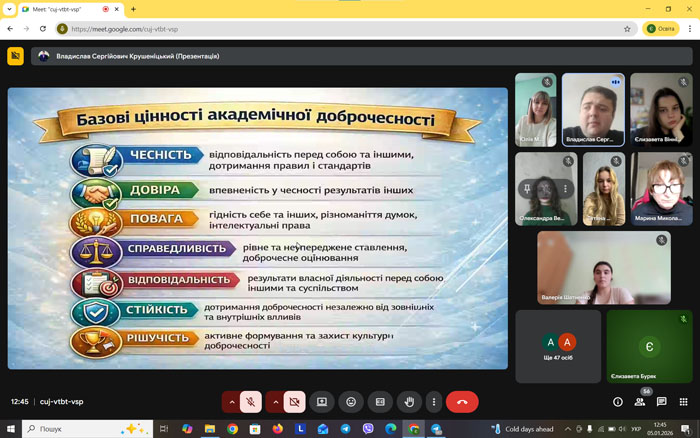Click the present screen button

point(322,401)
